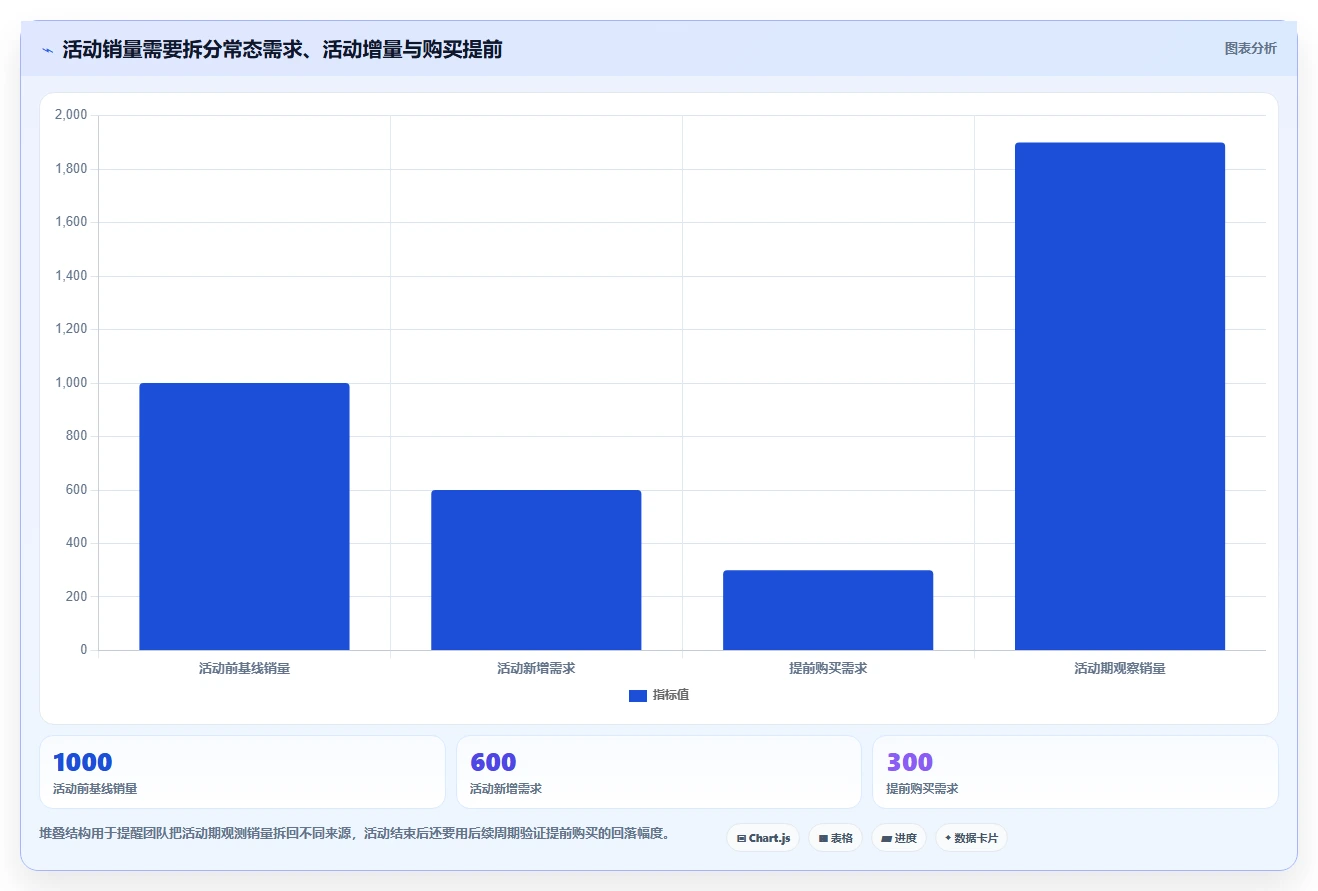The height and width of the screenshot is (891, 1318).
Task: Click the lightning icon beside the title
Action: click(47, 50)
